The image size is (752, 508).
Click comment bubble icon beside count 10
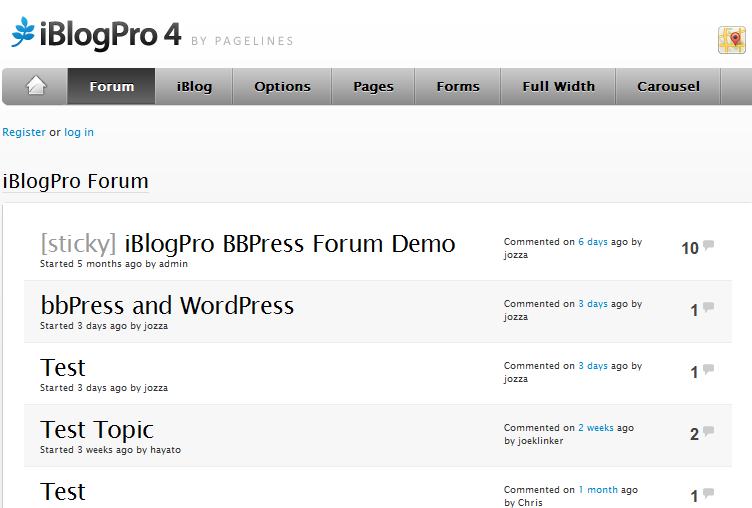coord(708,245)
